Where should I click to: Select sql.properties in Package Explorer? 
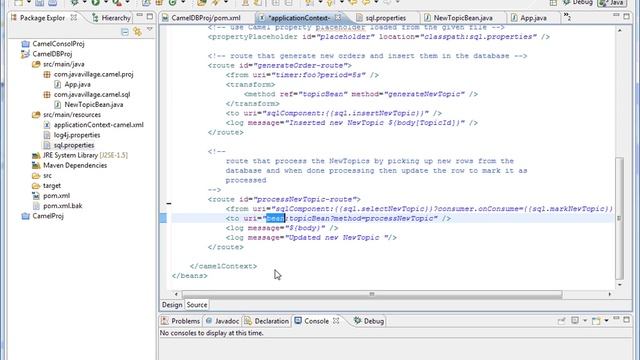pos(74,145)
